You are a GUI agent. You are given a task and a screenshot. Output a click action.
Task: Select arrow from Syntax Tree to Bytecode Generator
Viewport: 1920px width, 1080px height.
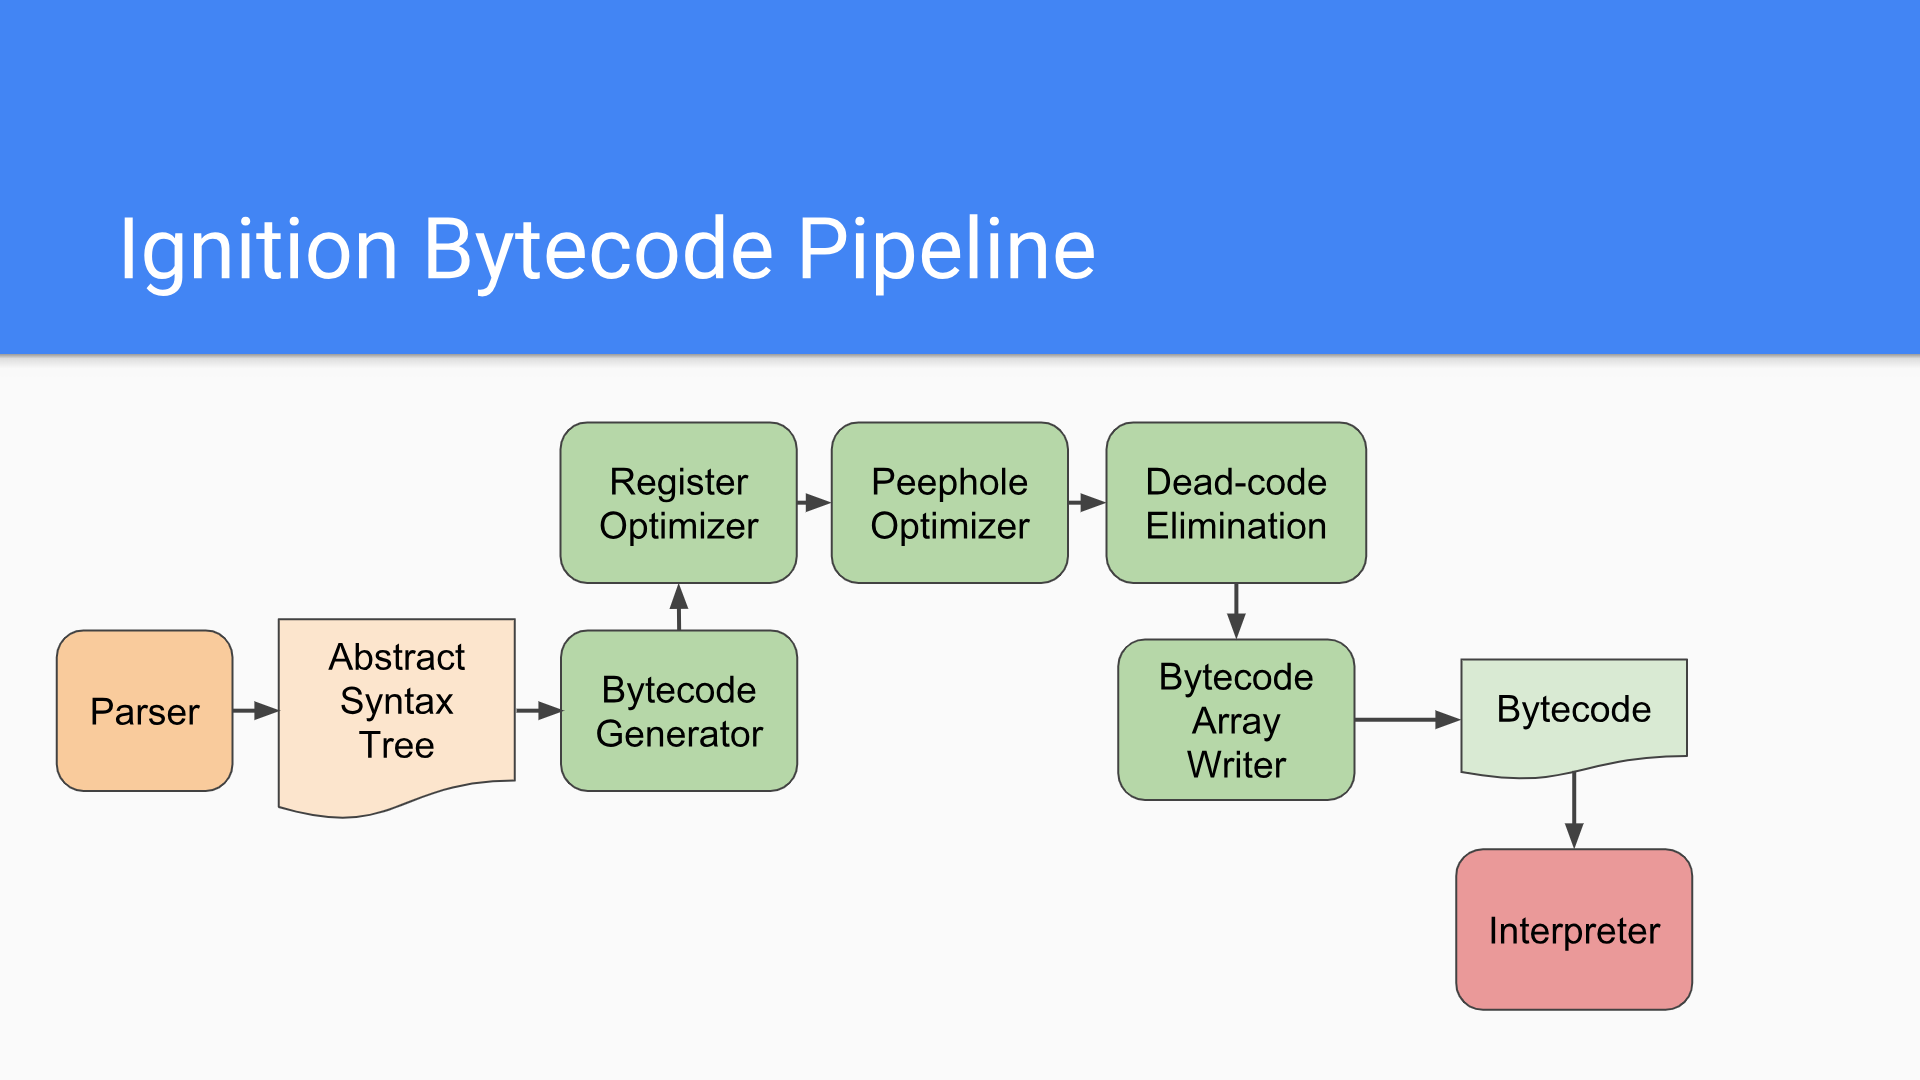click(x=539, y=711)
